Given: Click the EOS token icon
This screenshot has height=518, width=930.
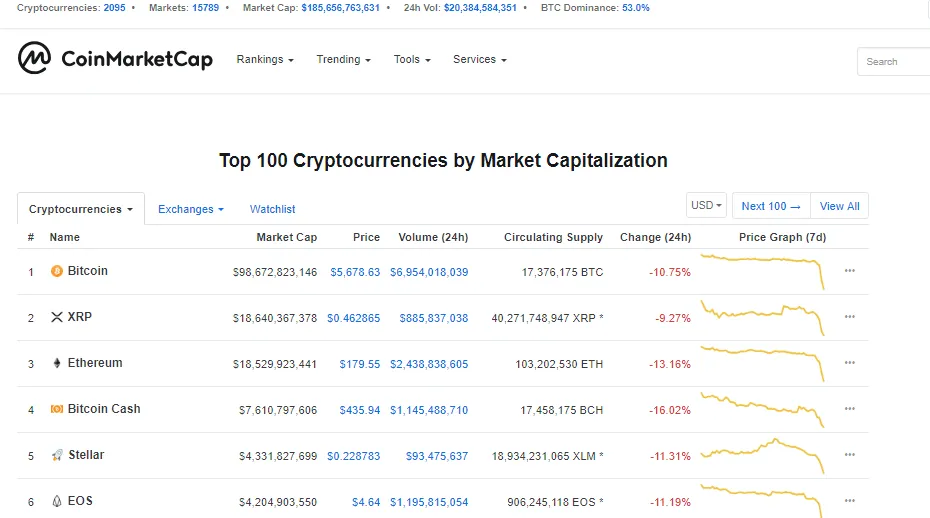Looking at the screenshot, I should pos(57,501).
